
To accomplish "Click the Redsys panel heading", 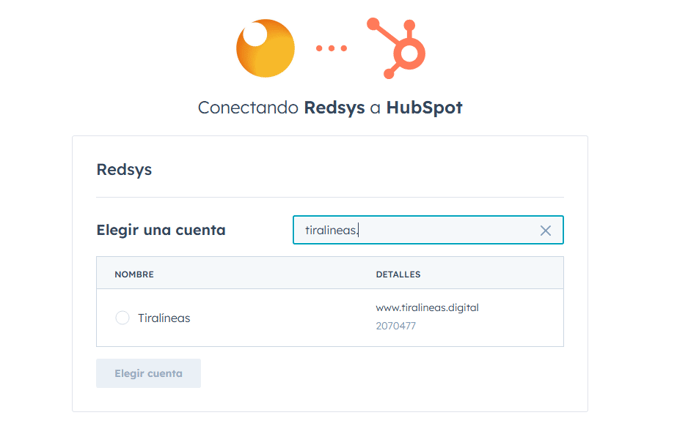I will coord(124,169).
